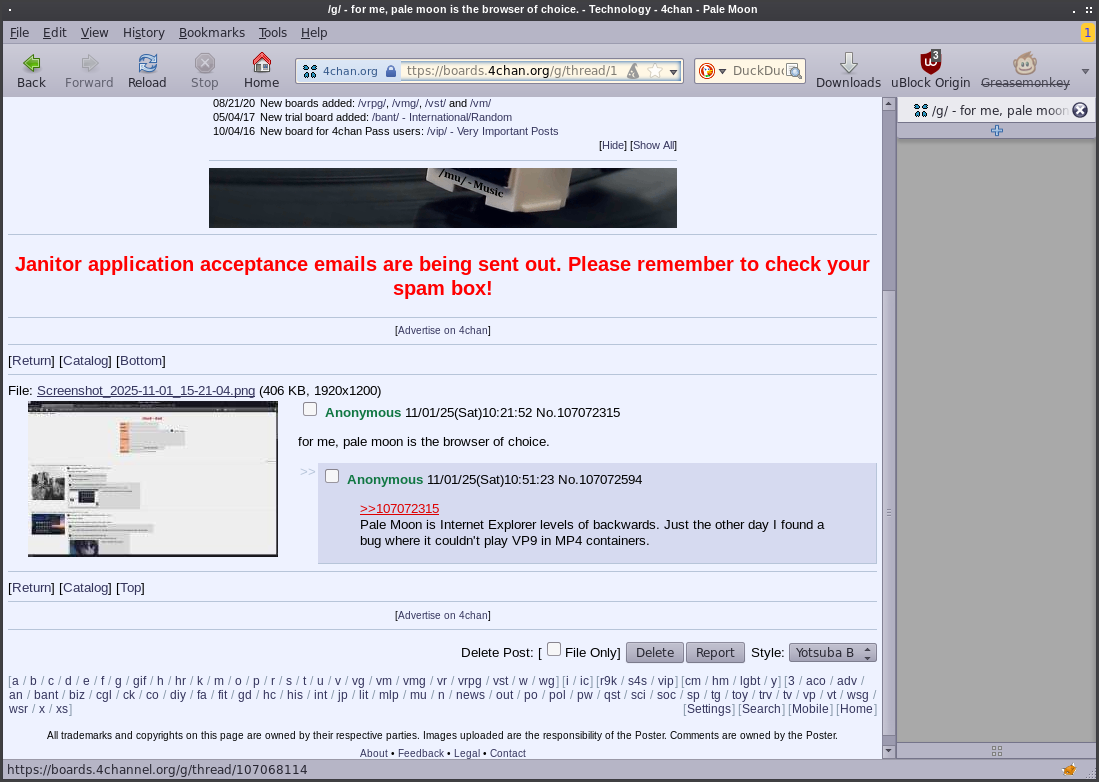Screen dimensions: 1099x782
Task: Click the greyed Forward arrow icon
Action: coord(89,63)
